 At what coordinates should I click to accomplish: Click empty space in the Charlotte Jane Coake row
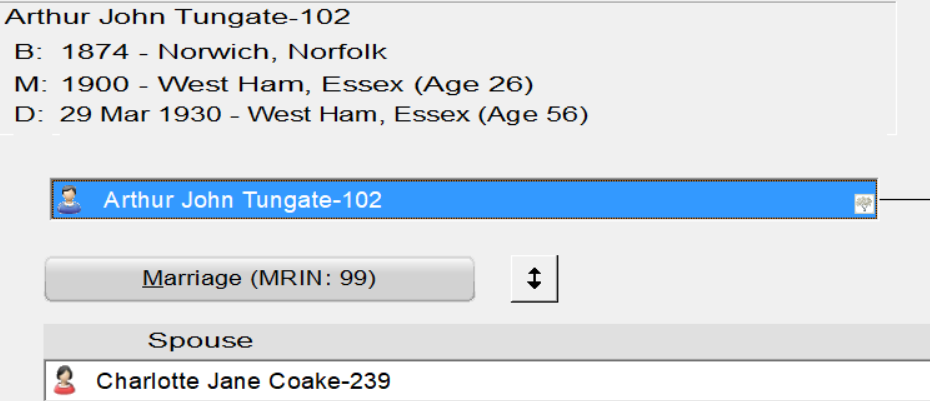[x=652, y=381]
